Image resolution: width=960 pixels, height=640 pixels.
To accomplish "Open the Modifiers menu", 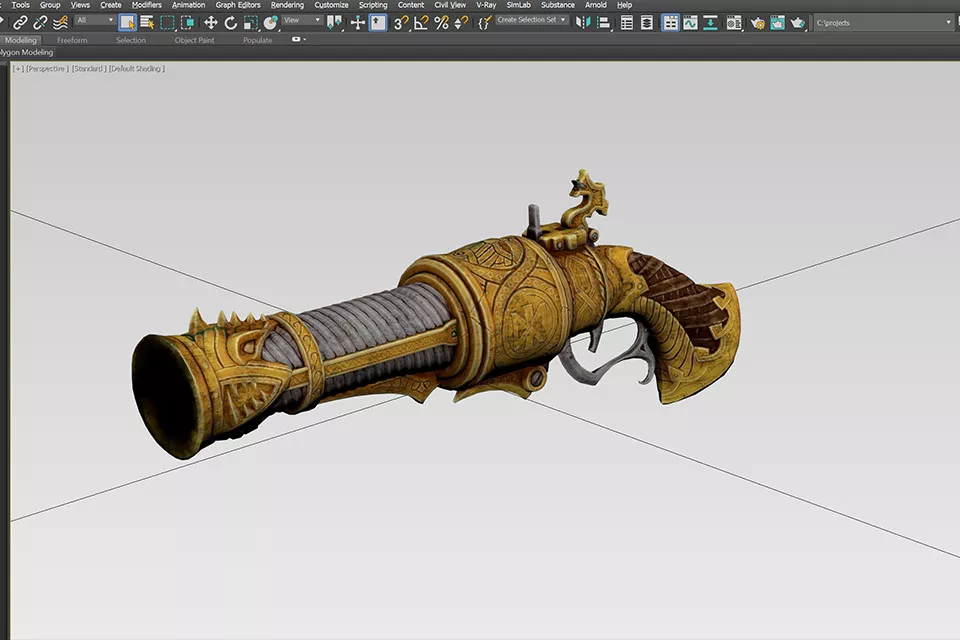I will [147, 5].
